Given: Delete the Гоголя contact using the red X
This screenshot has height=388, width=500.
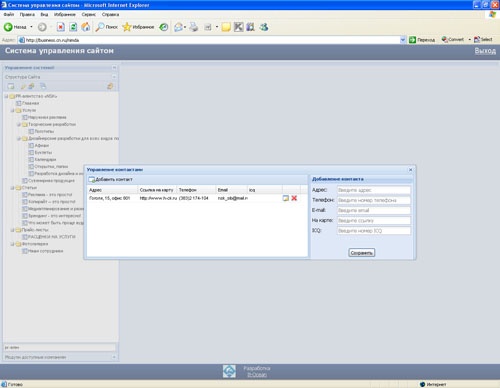Looking at the screenshot, I should click(294, 198).
